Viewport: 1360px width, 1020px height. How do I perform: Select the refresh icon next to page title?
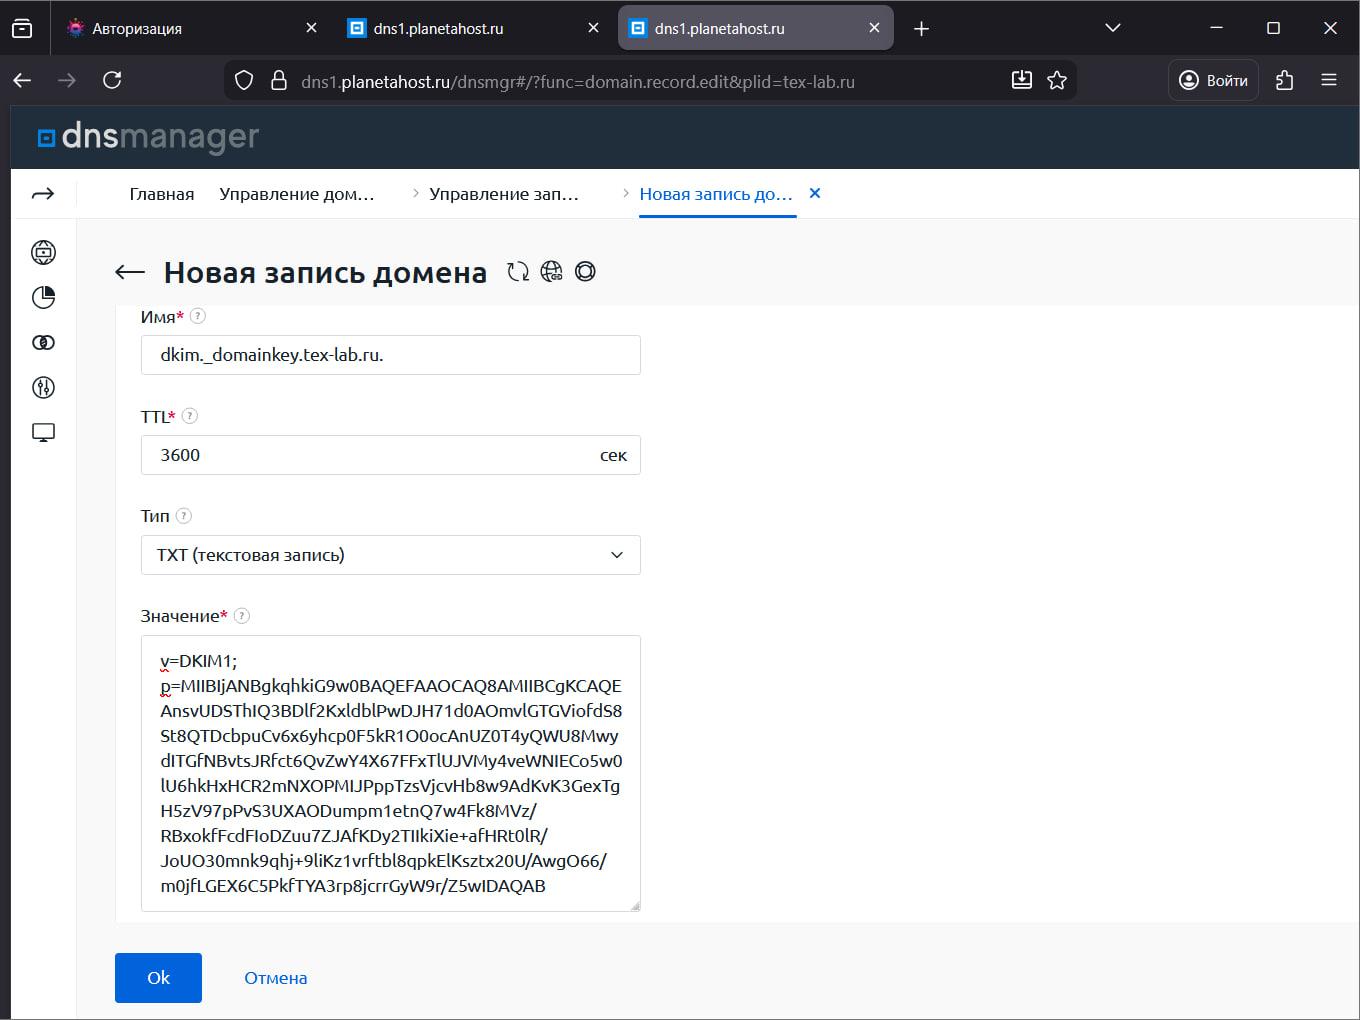tap(518, 271)
